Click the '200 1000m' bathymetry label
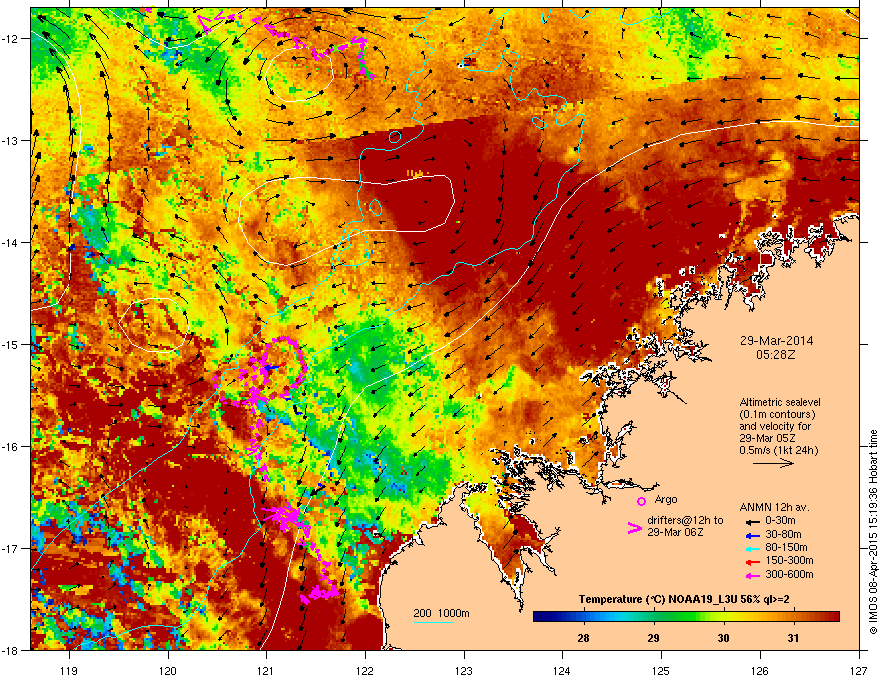The height and width of the screenshot is (680, 880). 441,613
